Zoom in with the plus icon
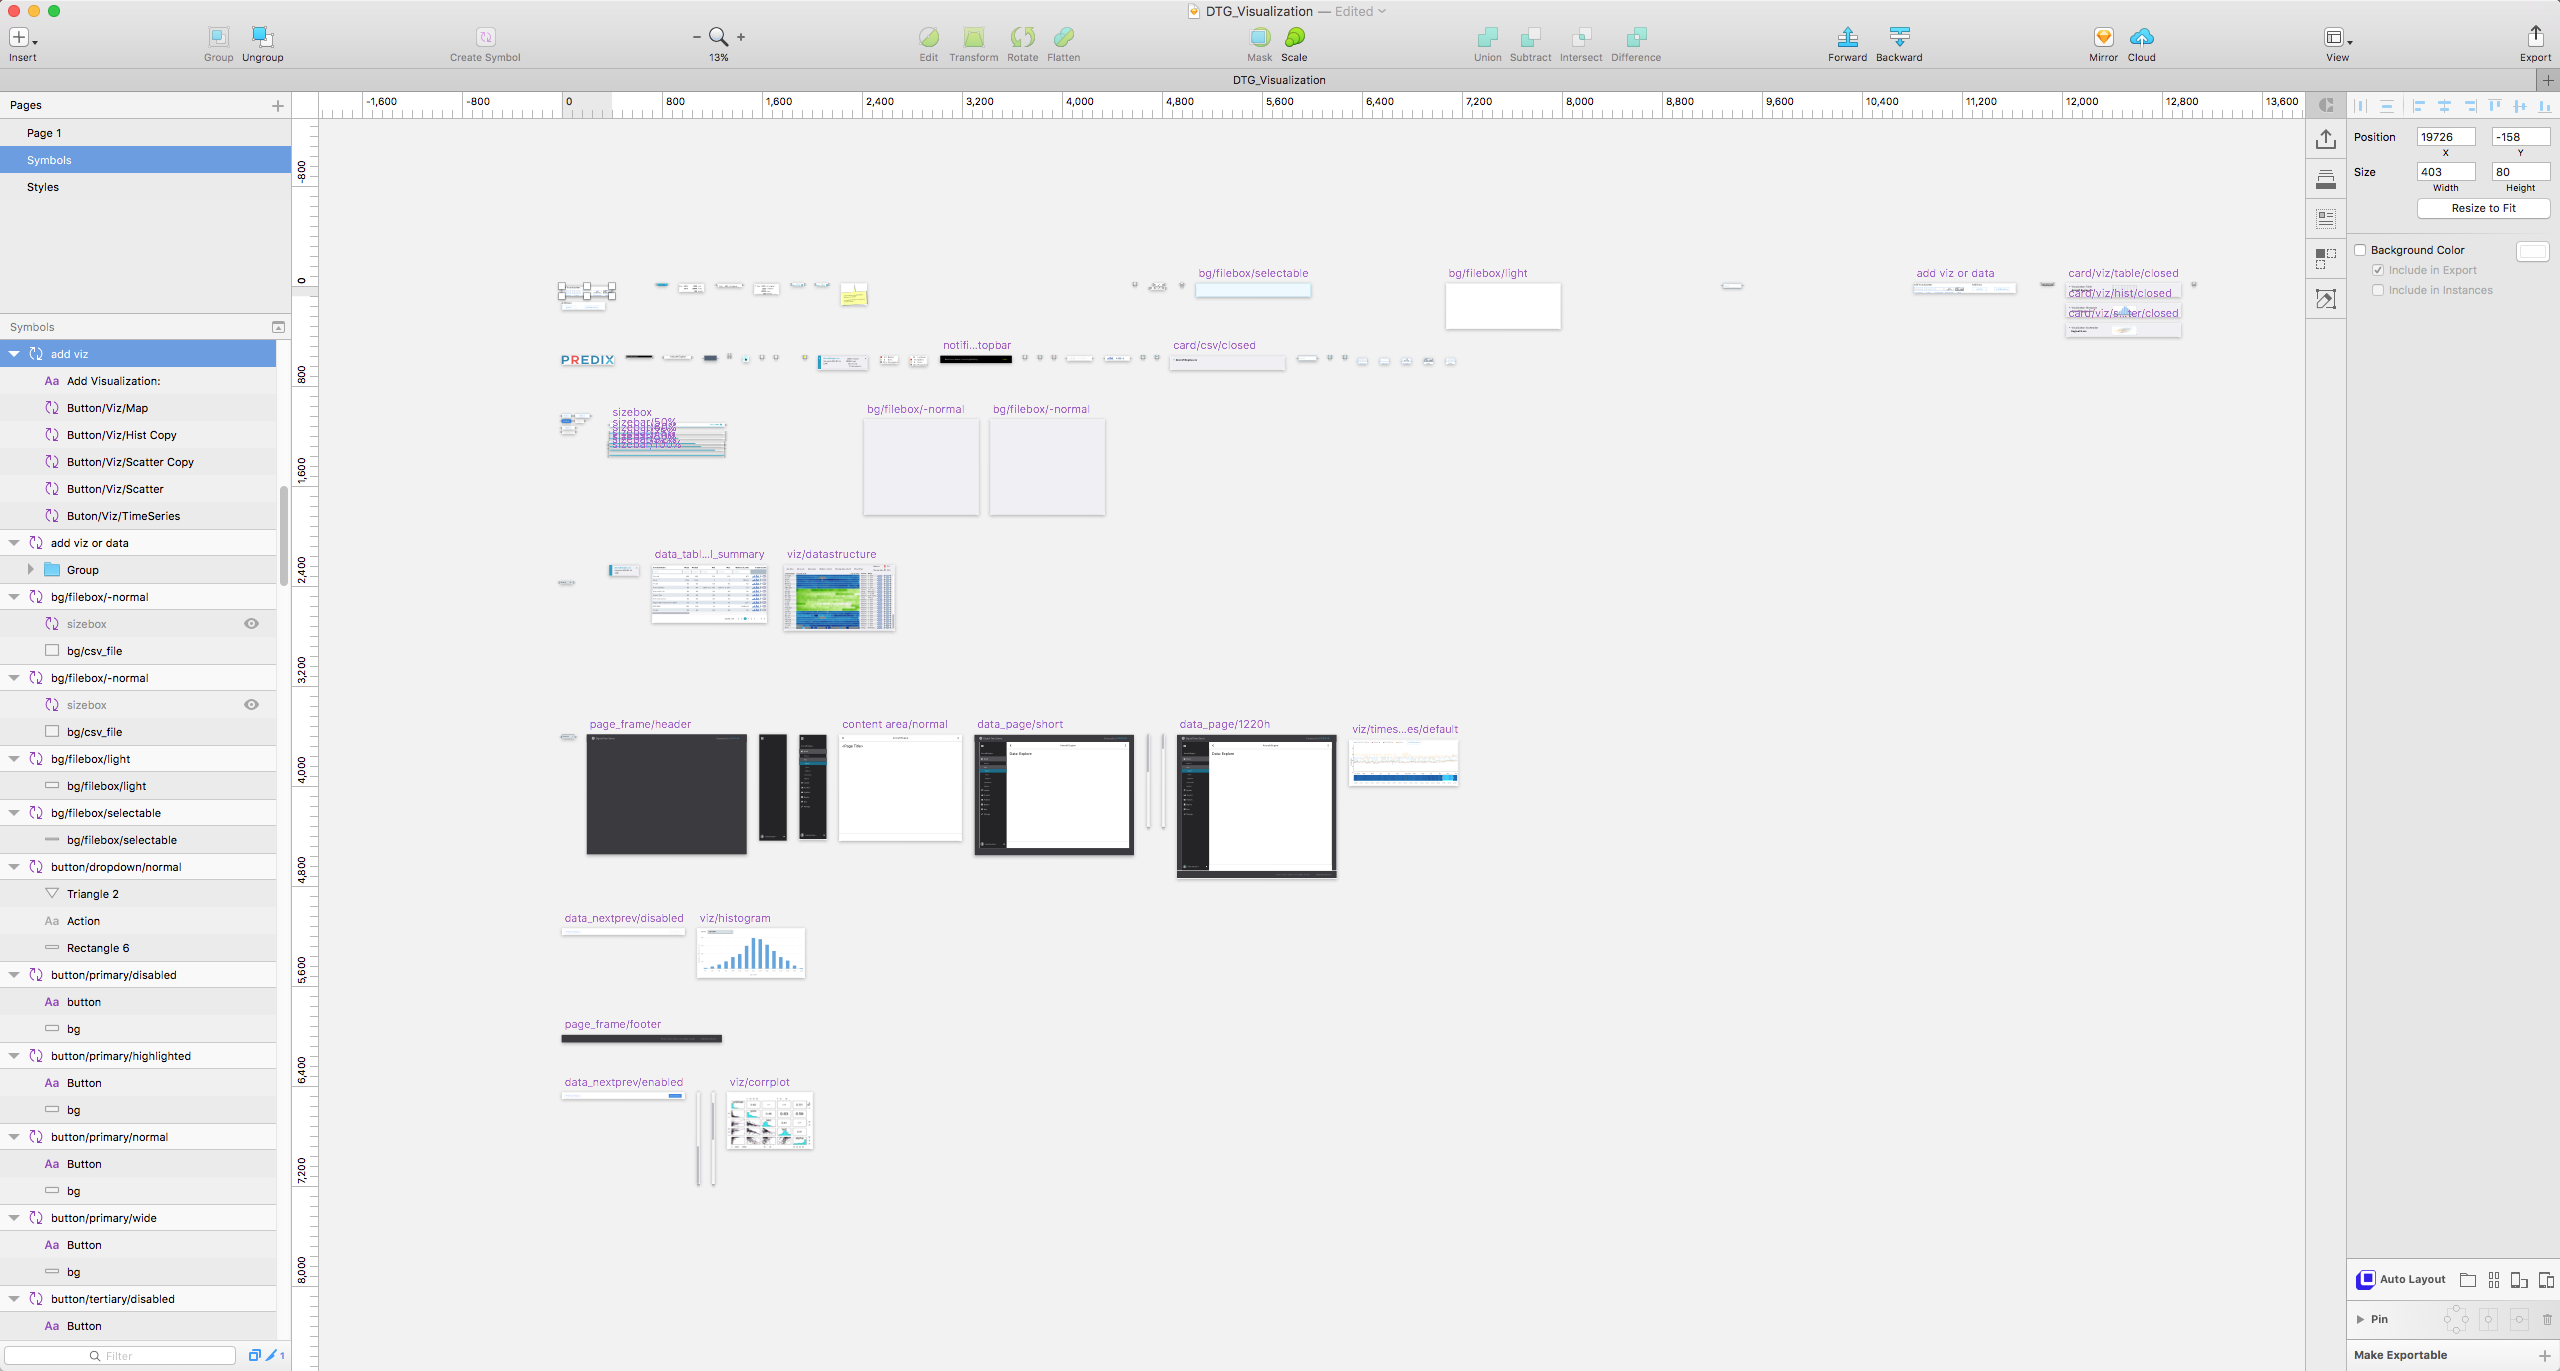The height and width of the screenshot is (1371, 2560). [x=741, y=37]
